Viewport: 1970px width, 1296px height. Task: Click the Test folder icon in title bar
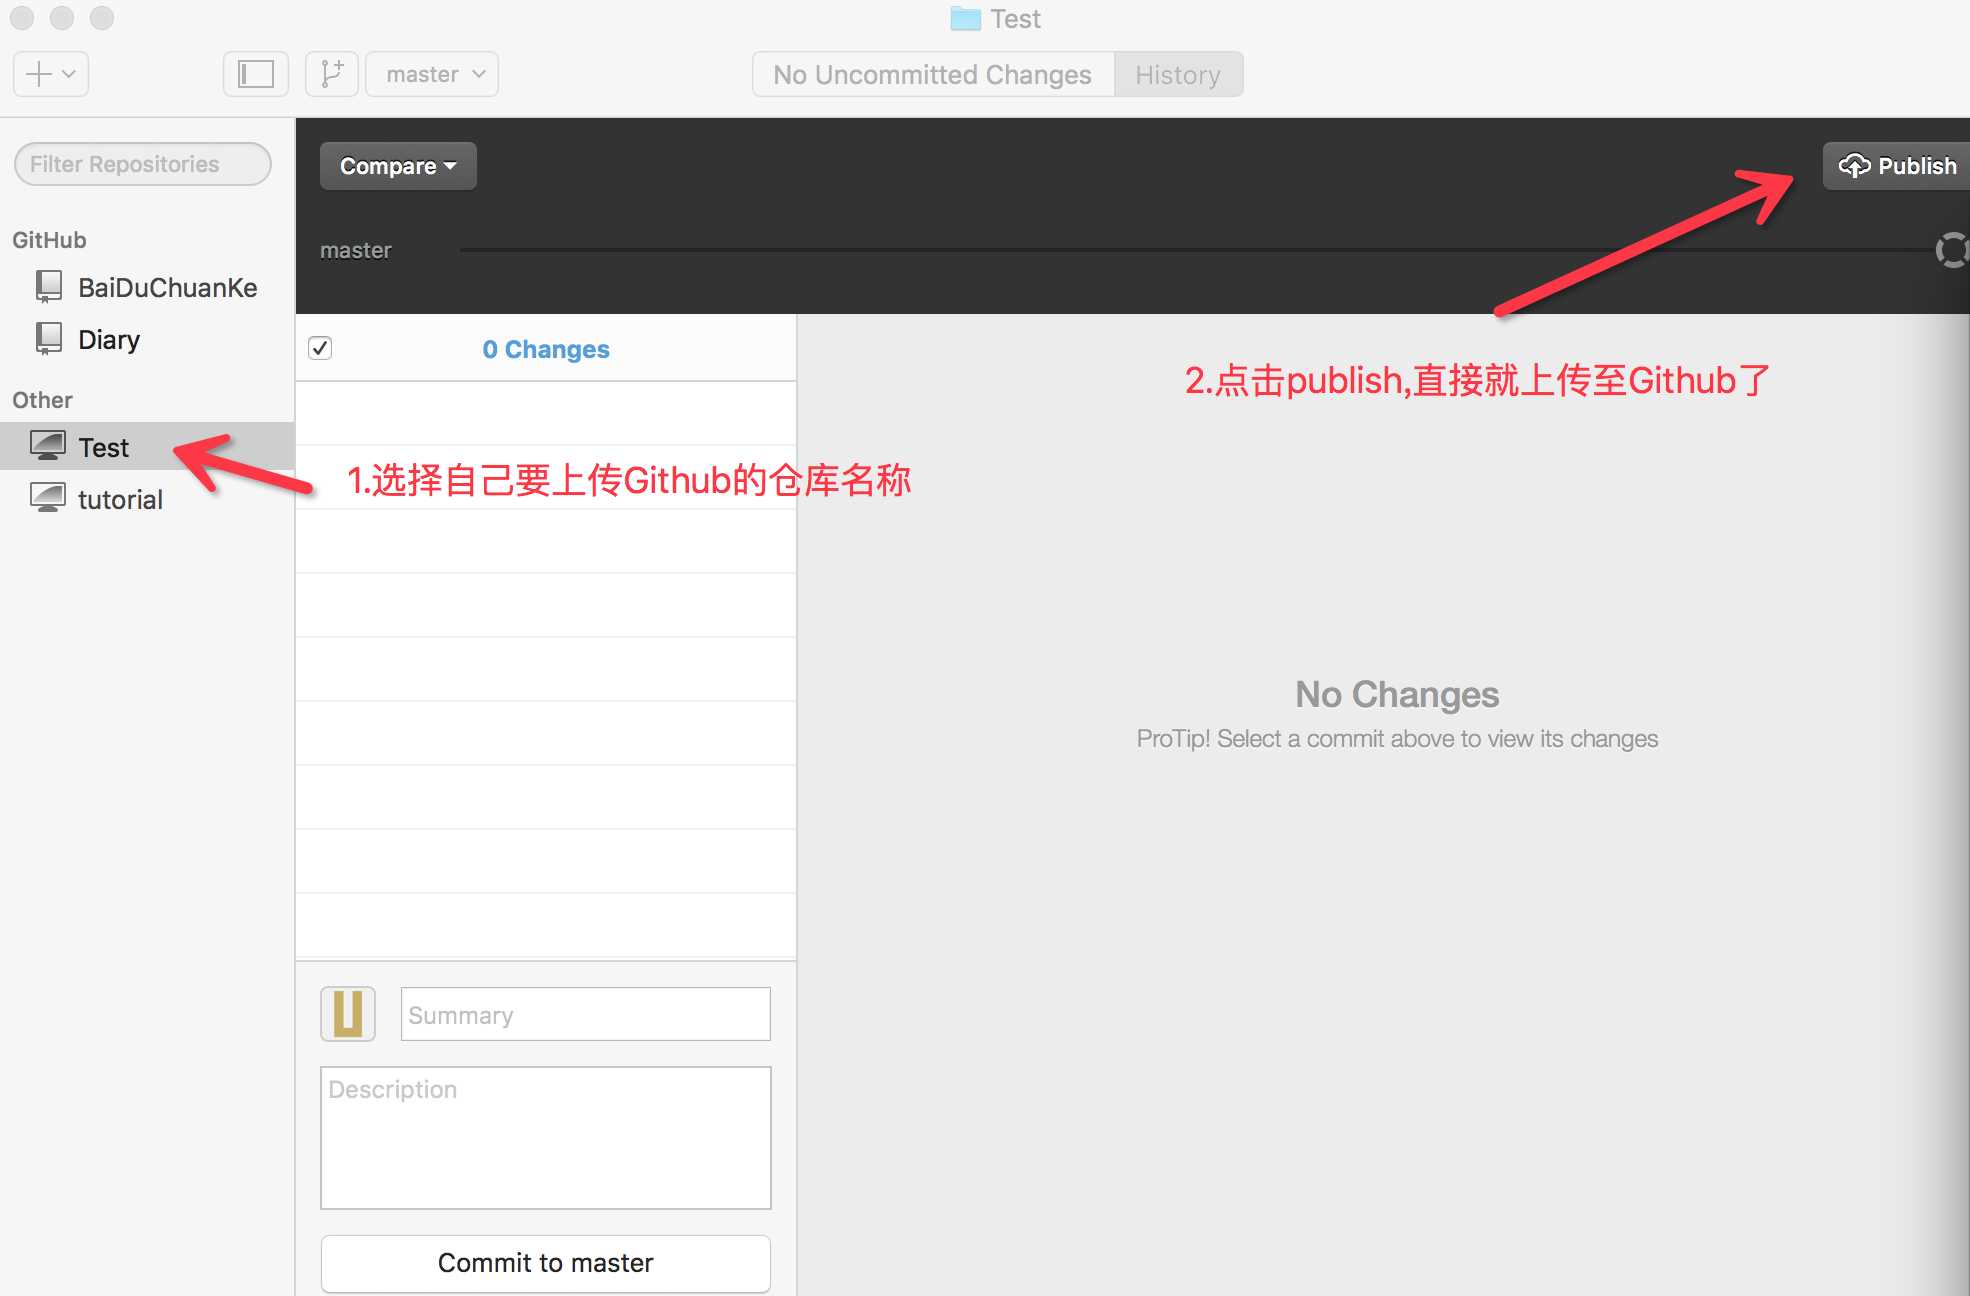pyautogui.click(x=965, y=19)
